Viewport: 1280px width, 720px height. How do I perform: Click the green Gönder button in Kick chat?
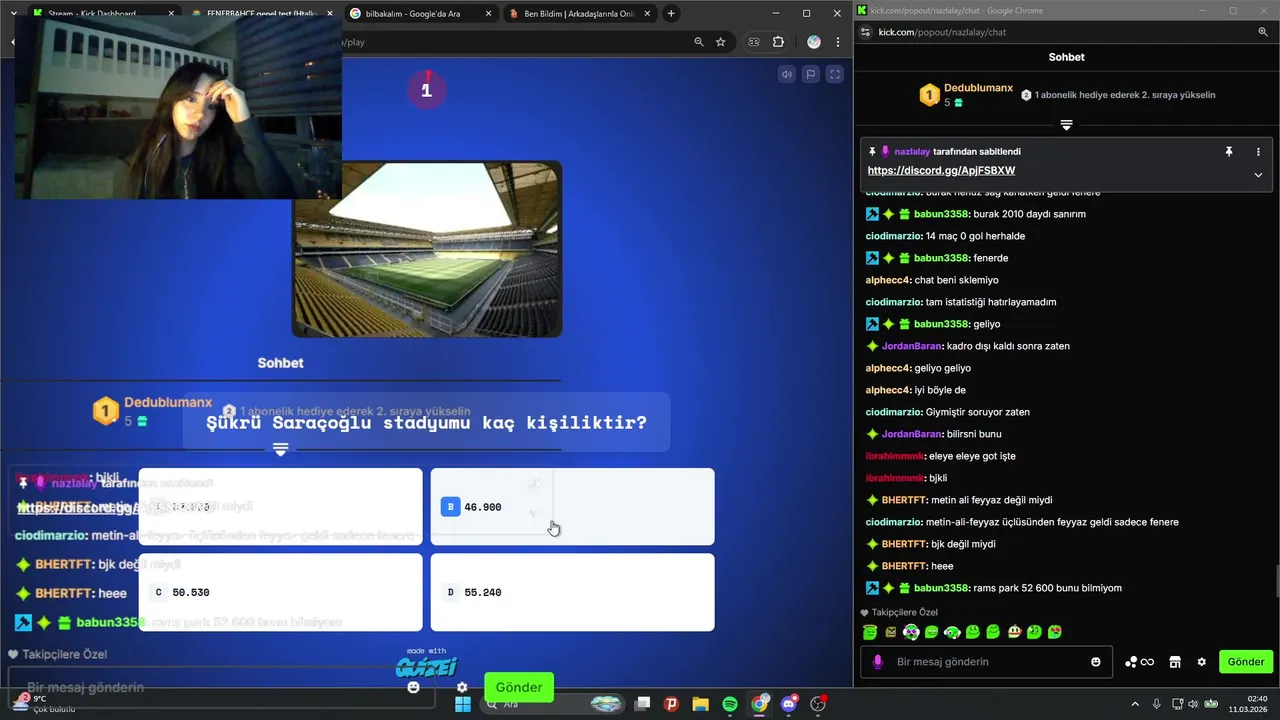1246,662
